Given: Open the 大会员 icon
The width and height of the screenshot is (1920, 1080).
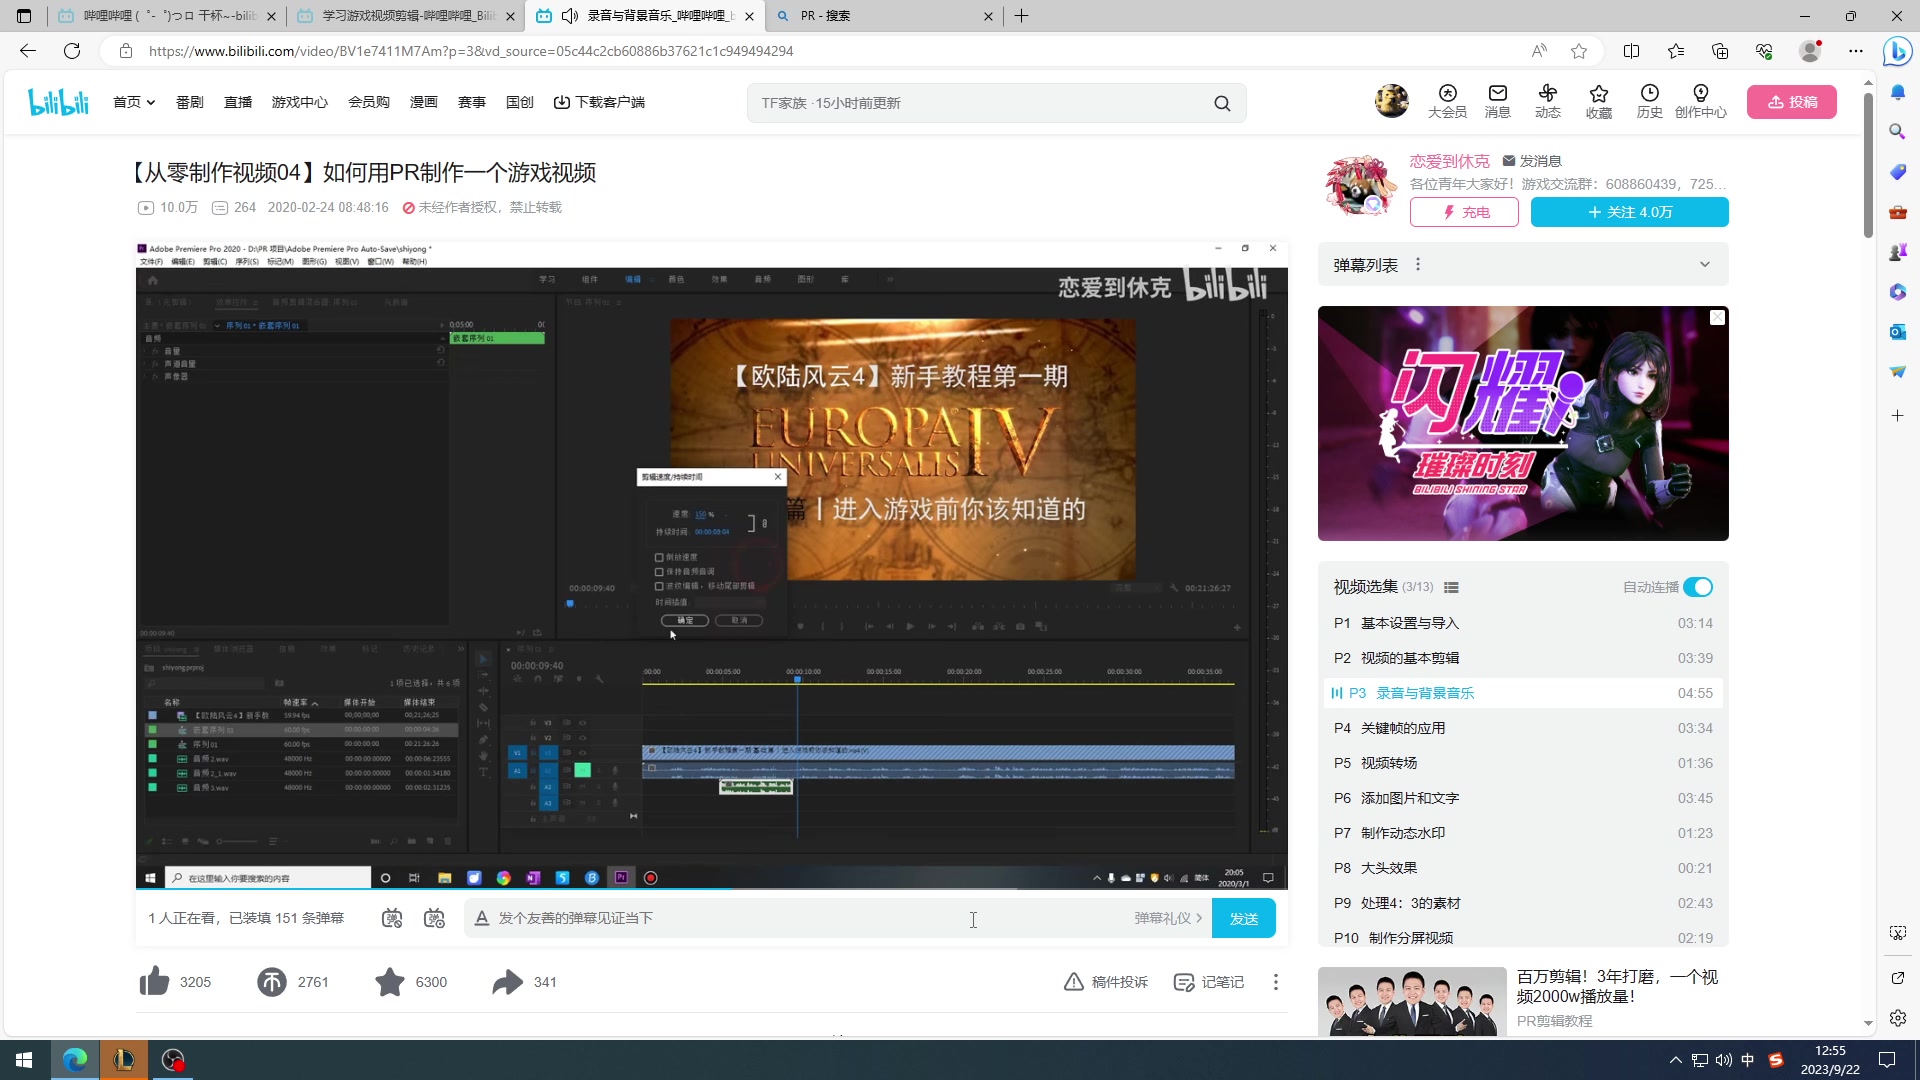Looking at the screenshot, I should (x=1447, y=102).
